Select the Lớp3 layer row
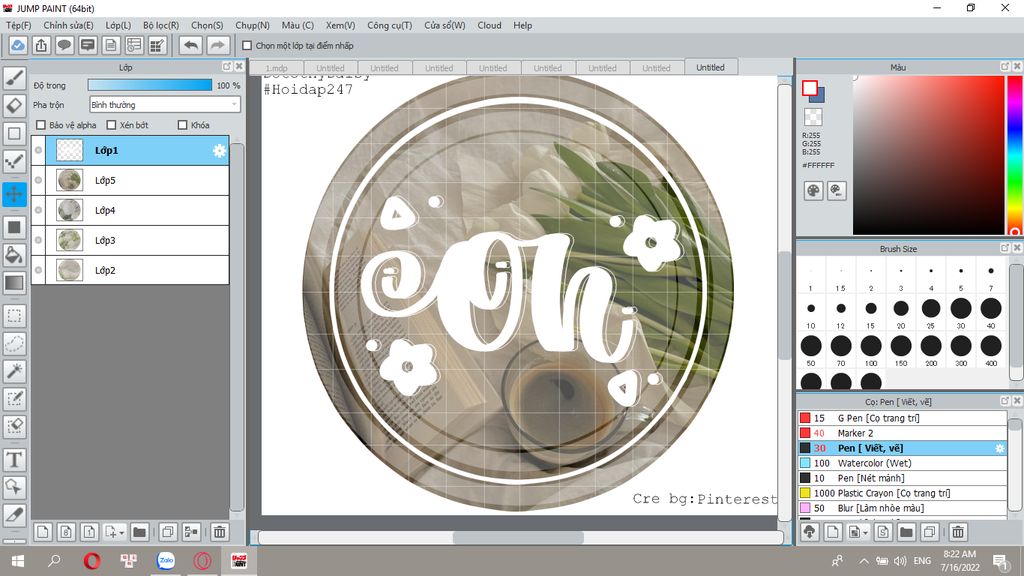This screenshot has height=576, width=1024. coord(131,240)
